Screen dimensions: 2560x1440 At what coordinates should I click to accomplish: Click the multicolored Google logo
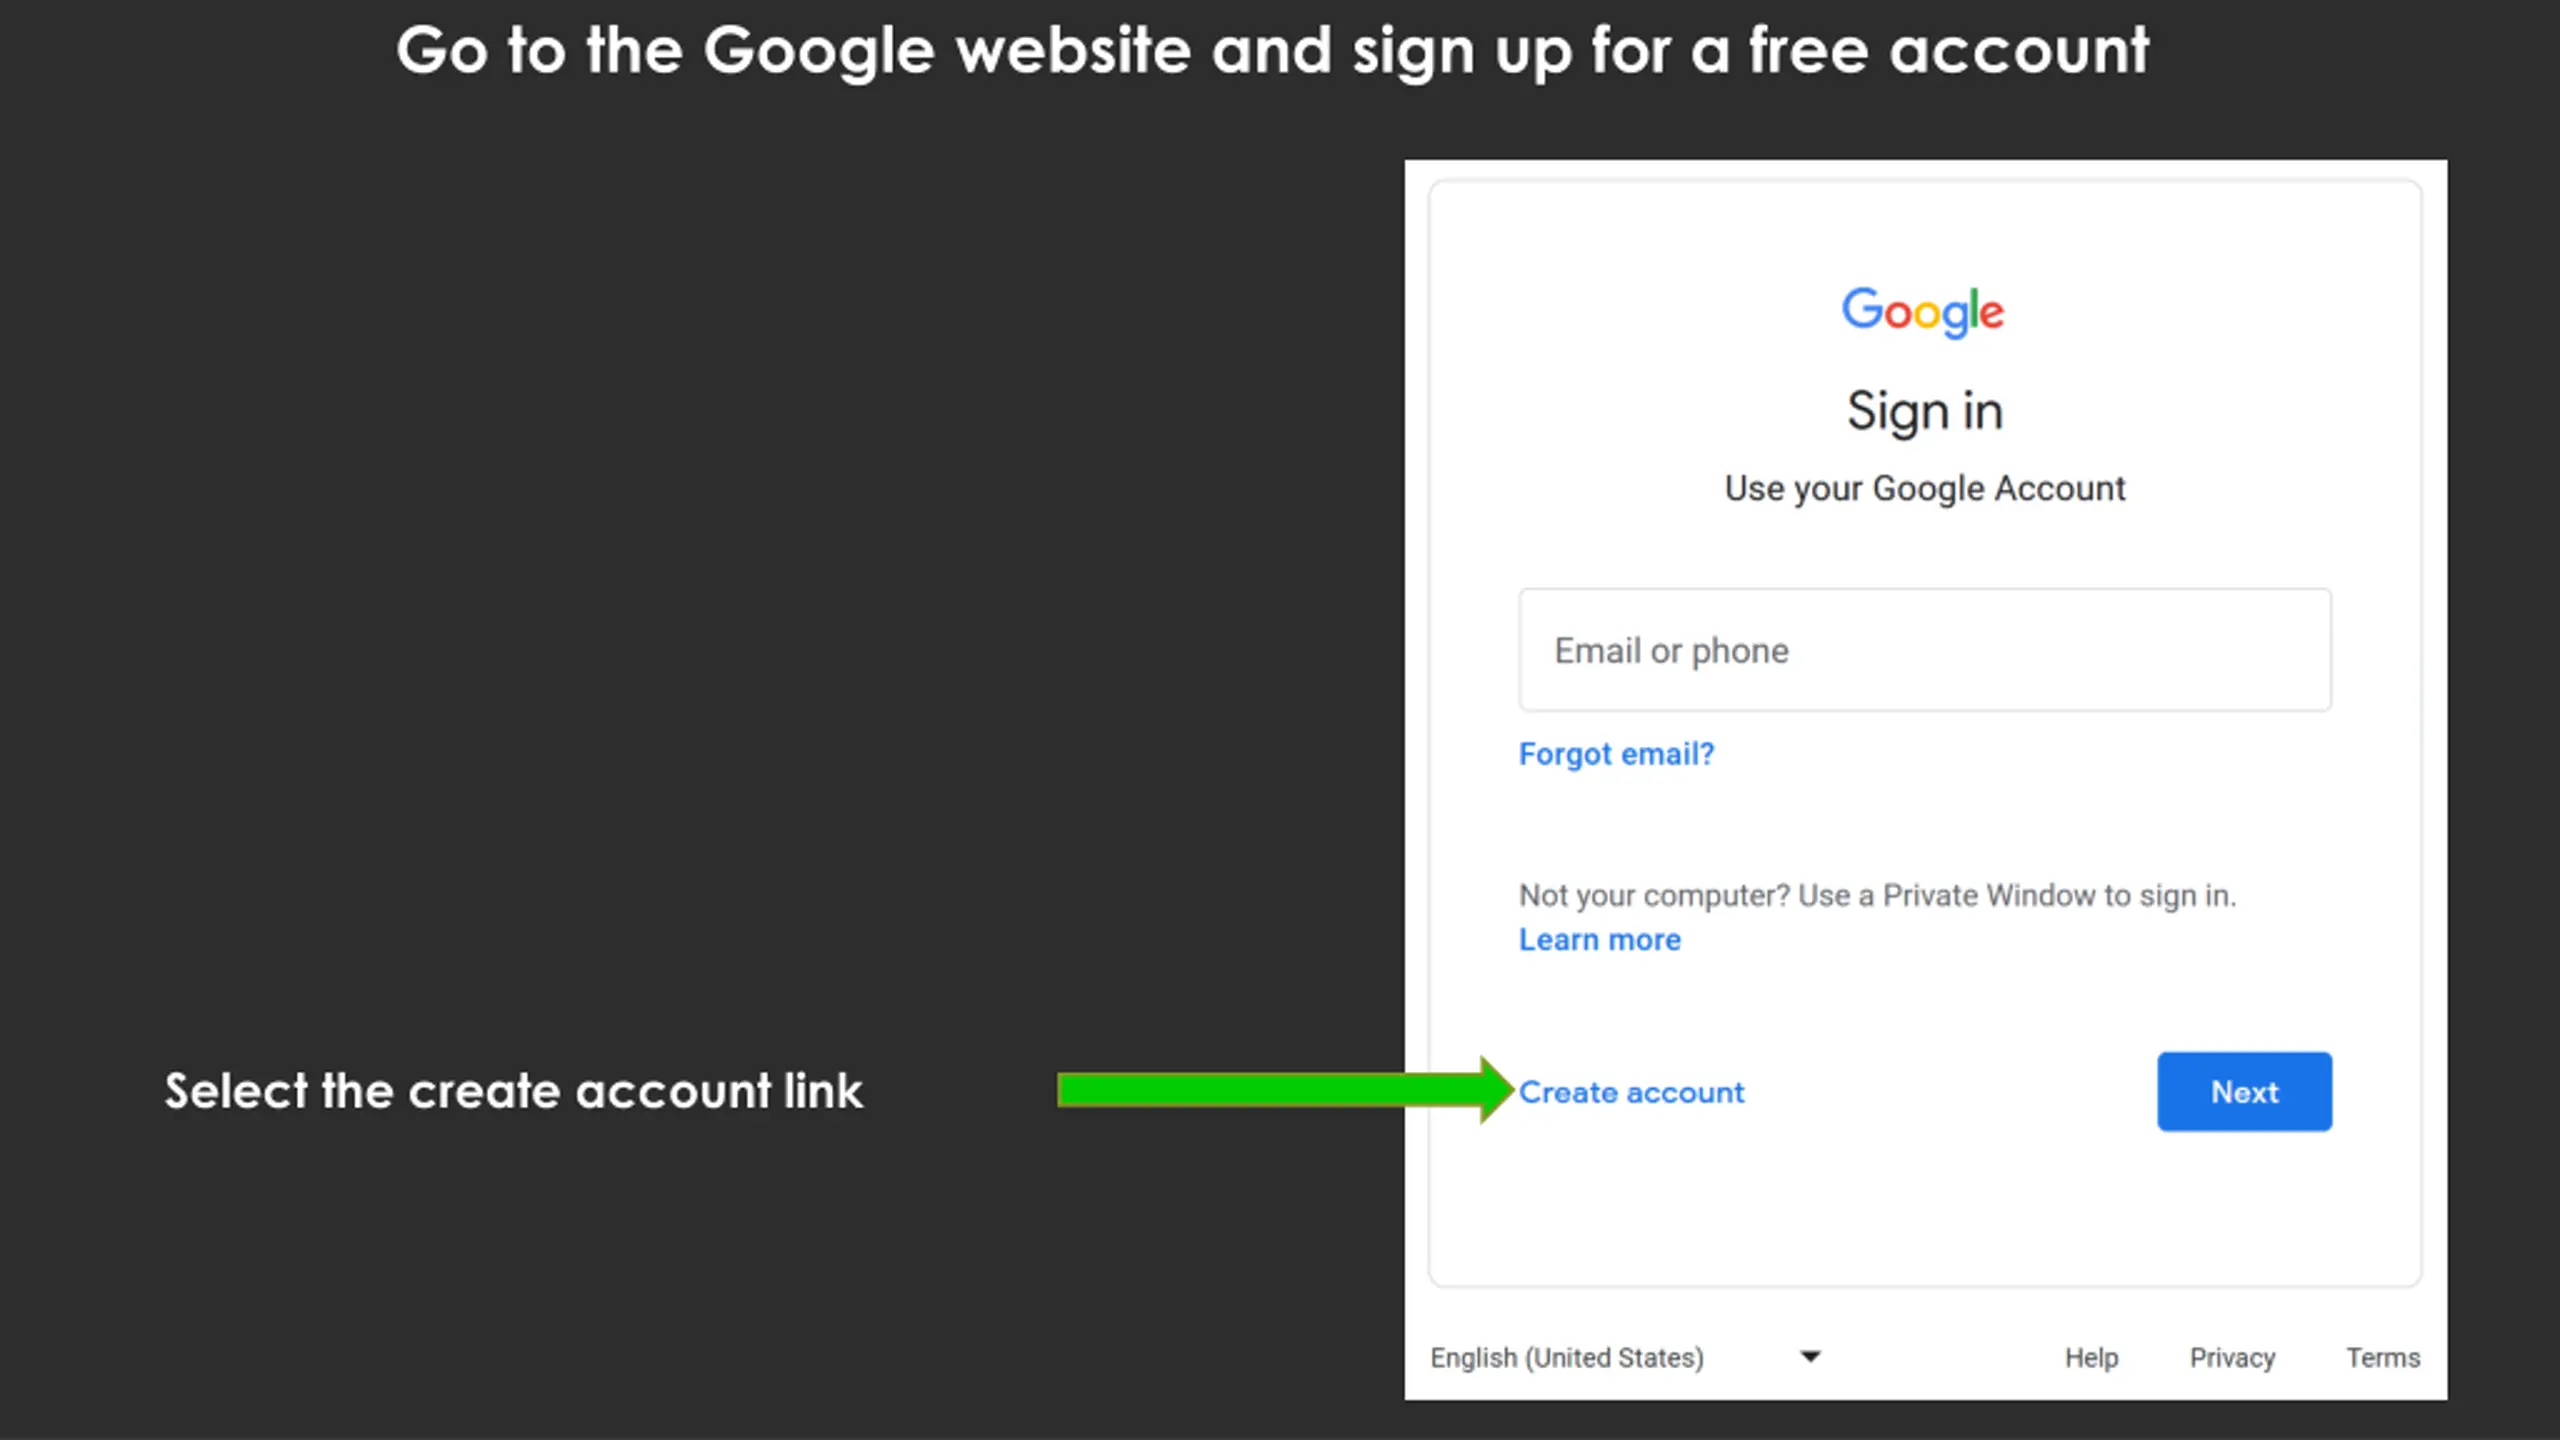[x=1923, y=312]
